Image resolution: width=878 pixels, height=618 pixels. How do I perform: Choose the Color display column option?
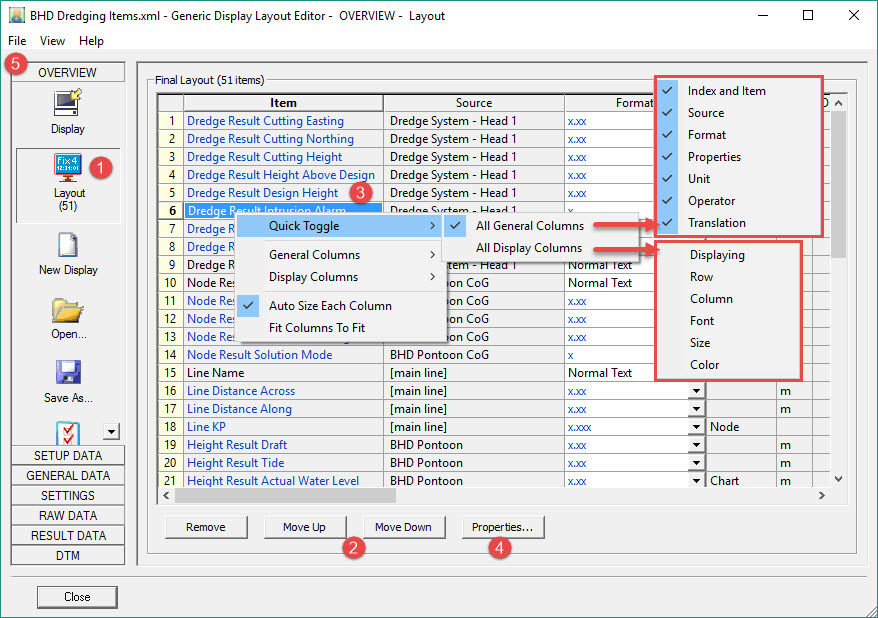click(704, 365)
